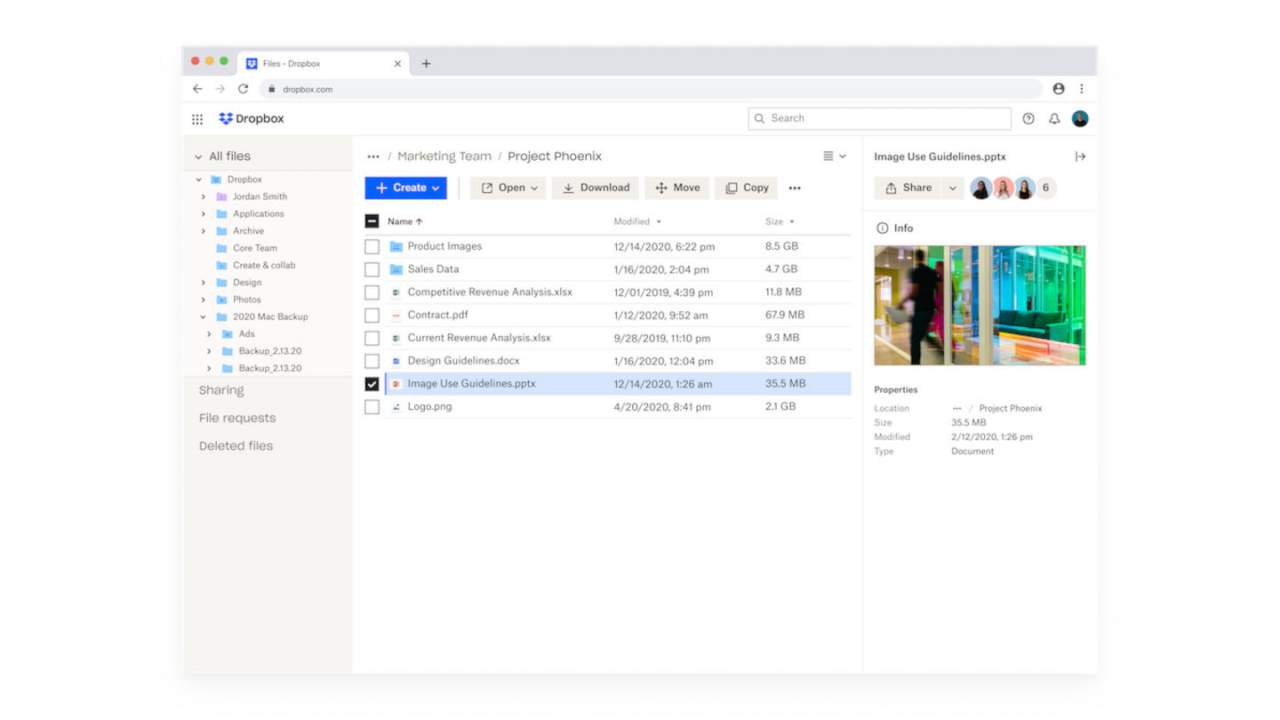Viewport: 1280px width, 720px height.
Task: Click the Sales Data folder icon
Action: (396, 269)
